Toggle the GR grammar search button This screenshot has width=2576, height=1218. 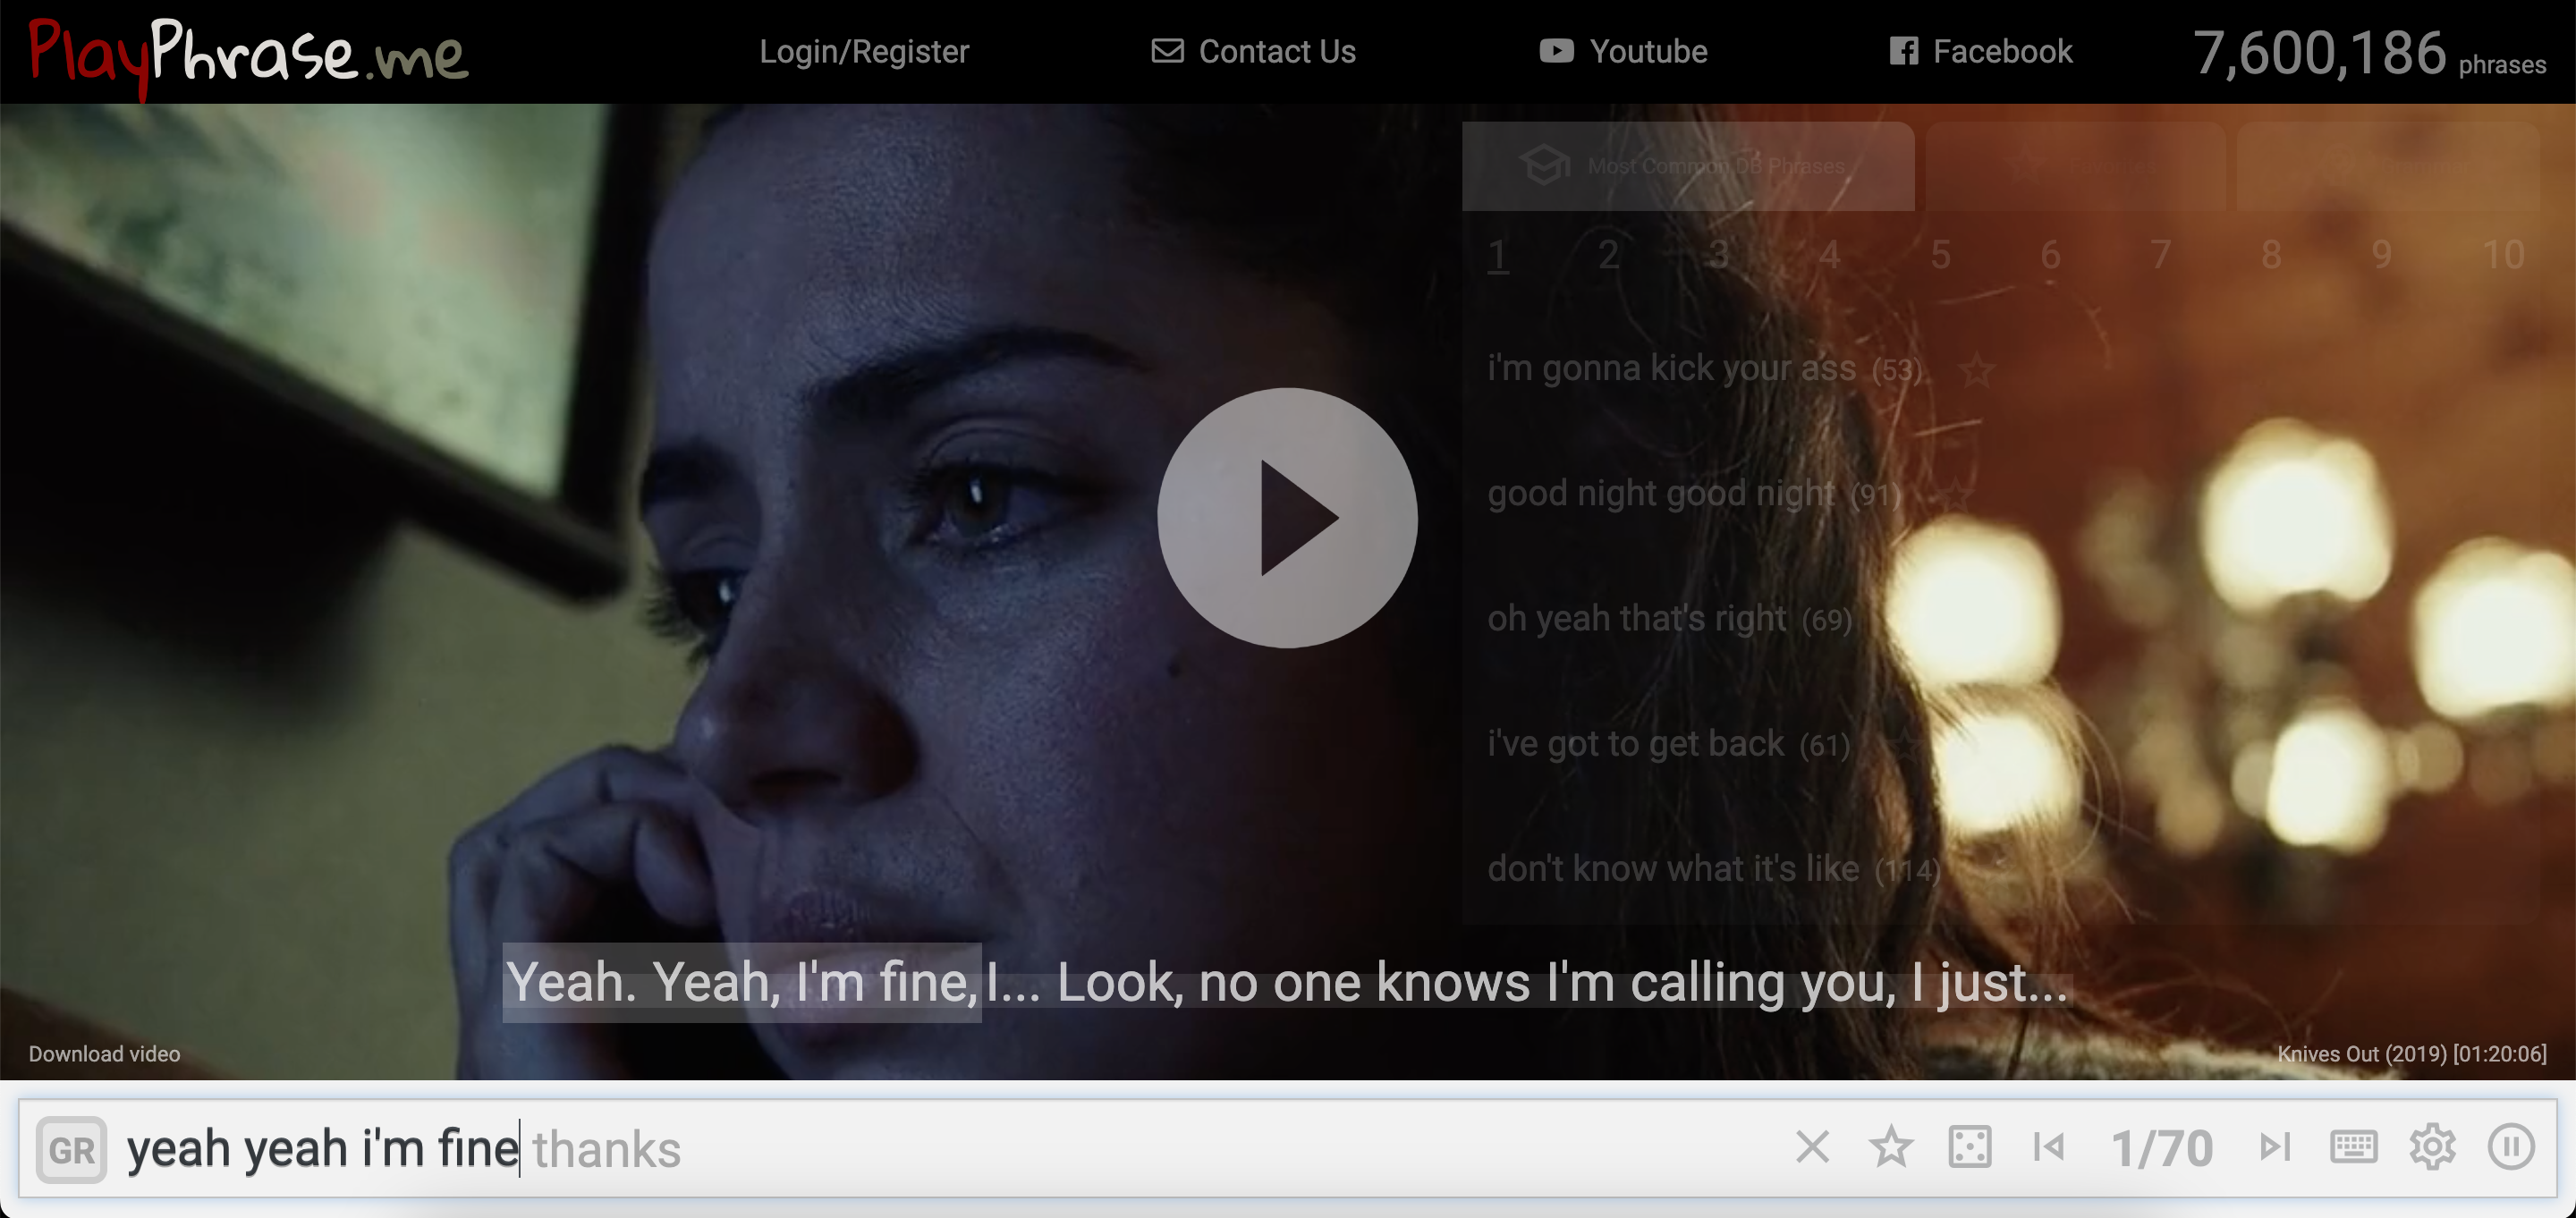pos(71,1149)
